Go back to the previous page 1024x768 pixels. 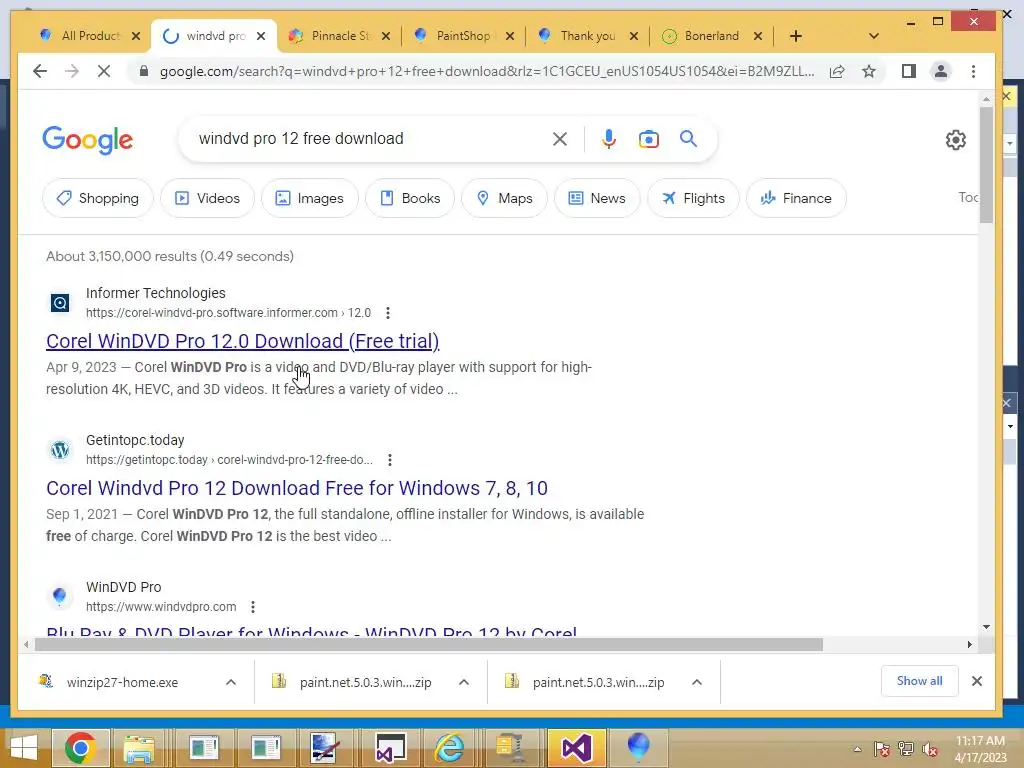(x=40, y=71)
